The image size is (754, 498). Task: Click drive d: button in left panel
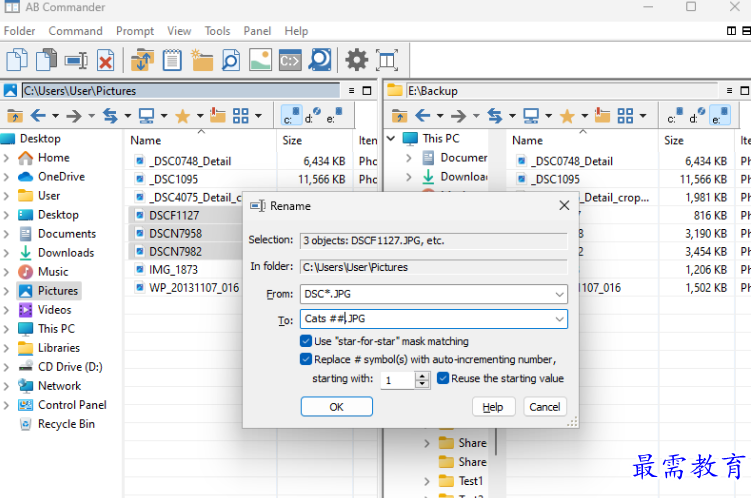[x=313, y=115]
